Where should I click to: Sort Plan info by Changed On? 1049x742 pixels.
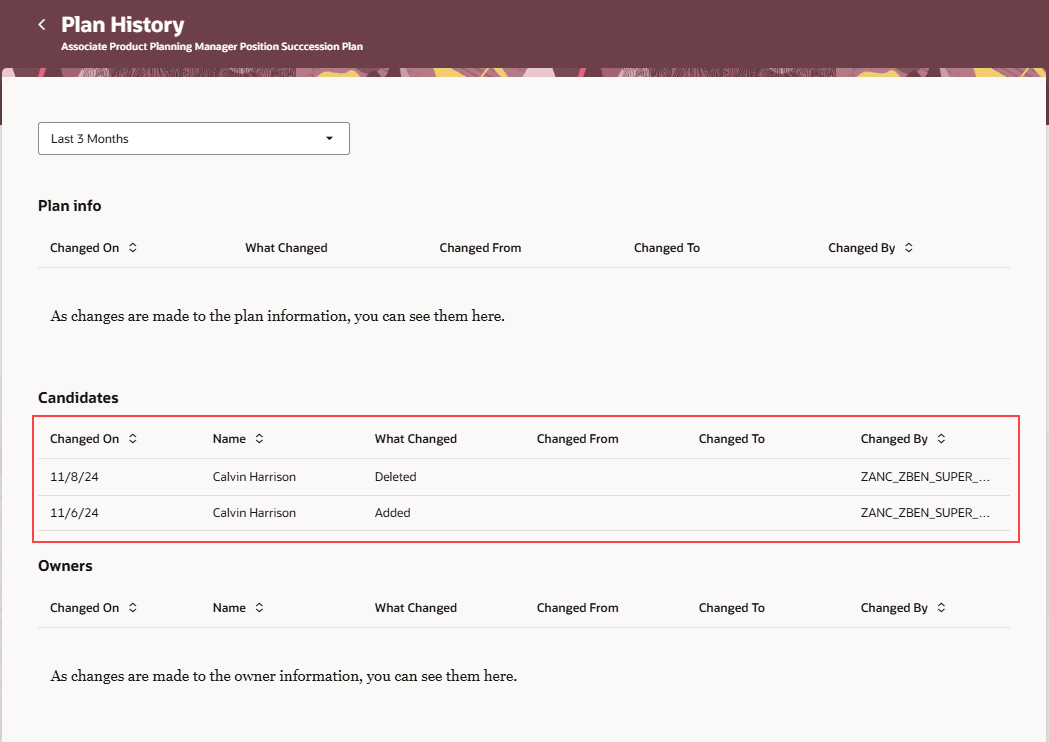pyautogui.click(x=132, y=248)
